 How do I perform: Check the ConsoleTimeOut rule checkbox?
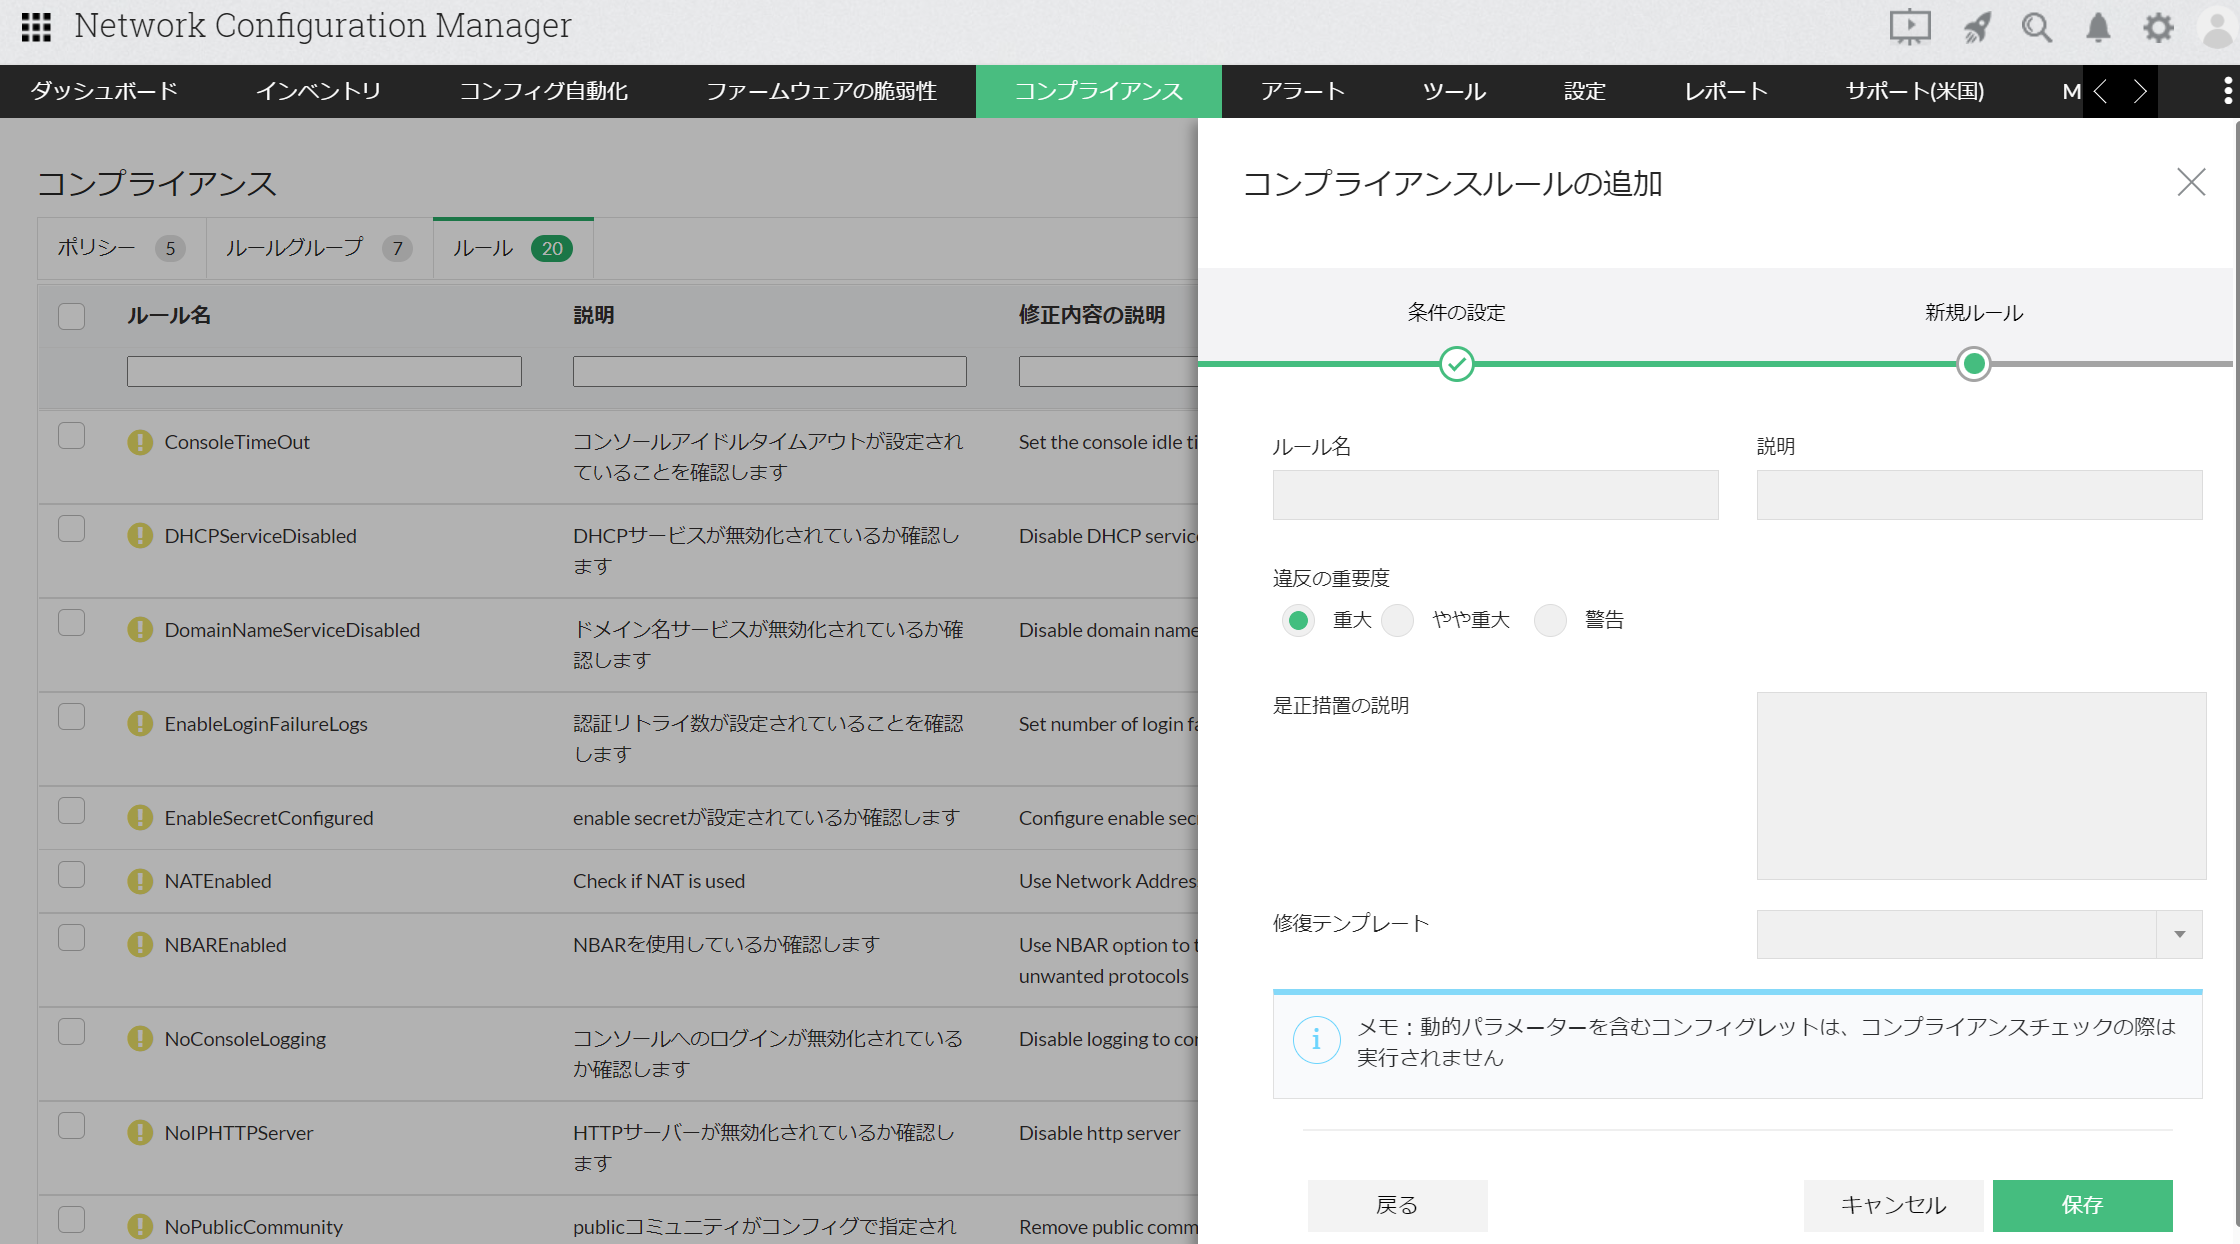[71, 436]
